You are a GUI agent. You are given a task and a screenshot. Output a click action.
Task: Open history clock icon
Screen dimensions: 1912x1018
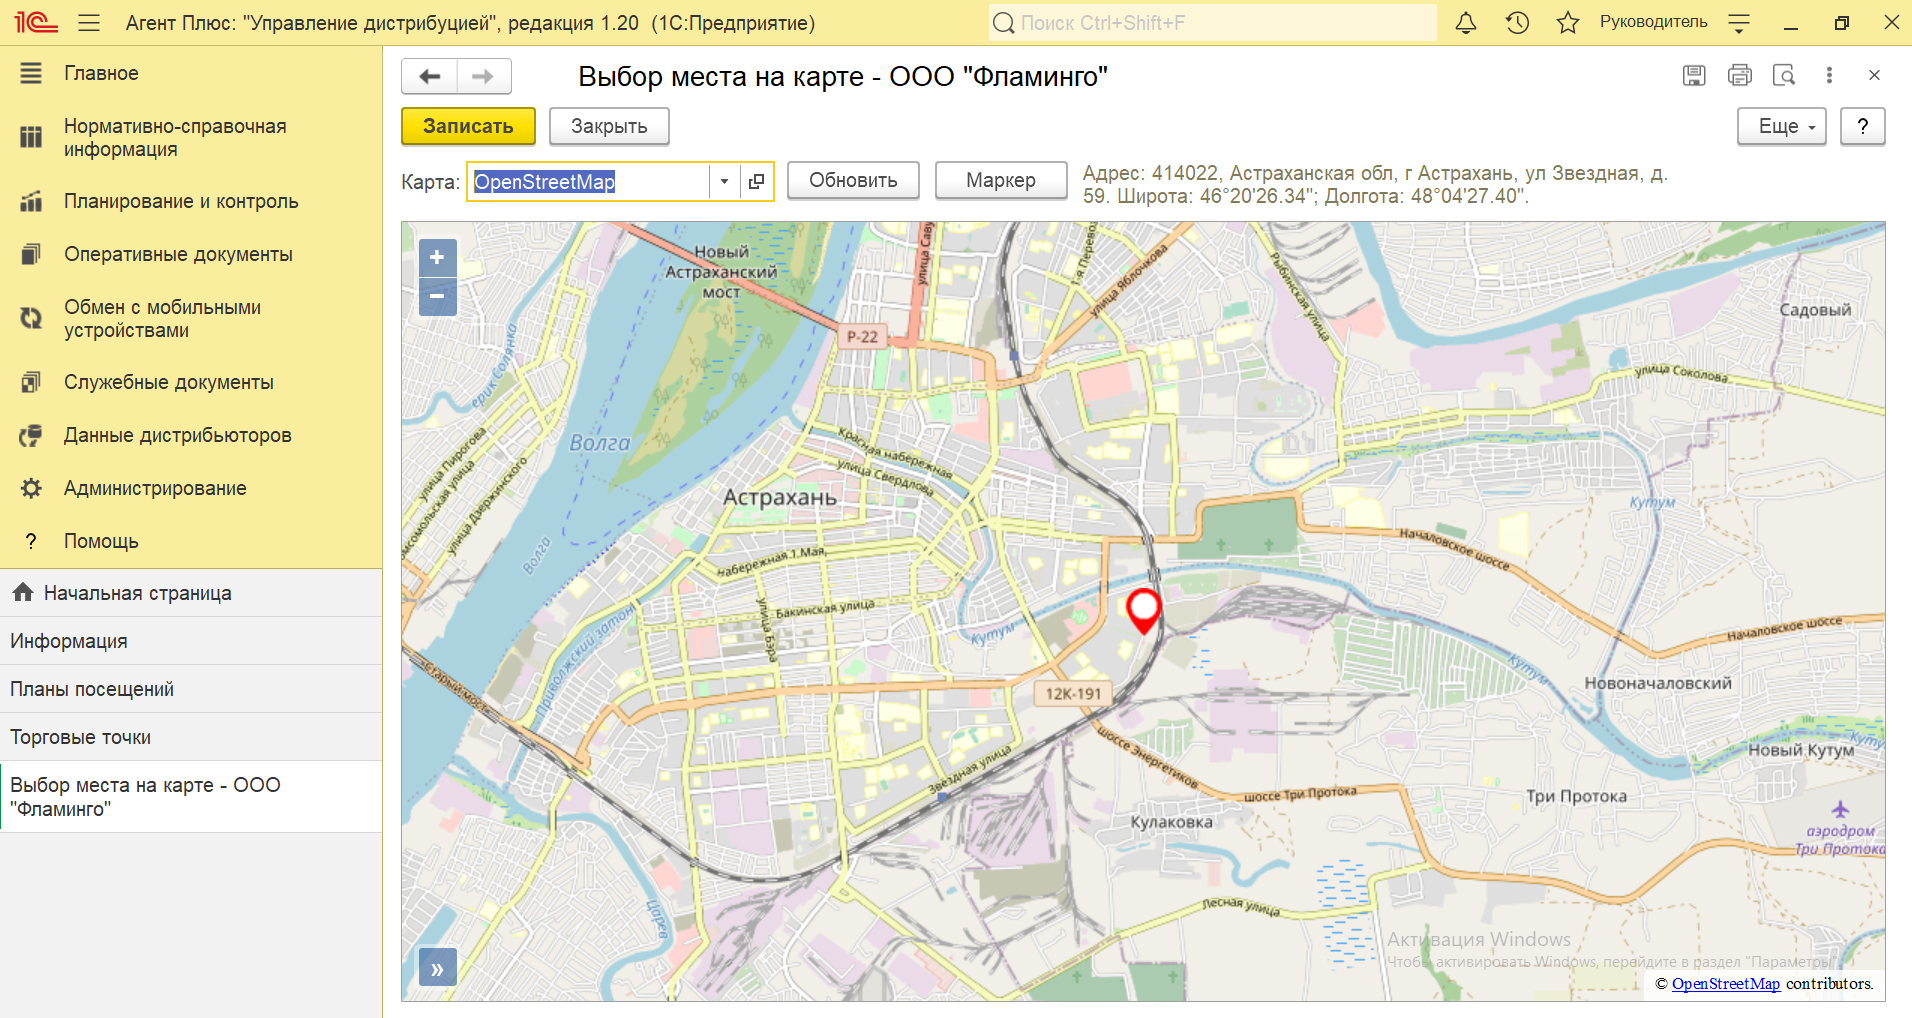pyautogui.click(x=1517, y=22)
